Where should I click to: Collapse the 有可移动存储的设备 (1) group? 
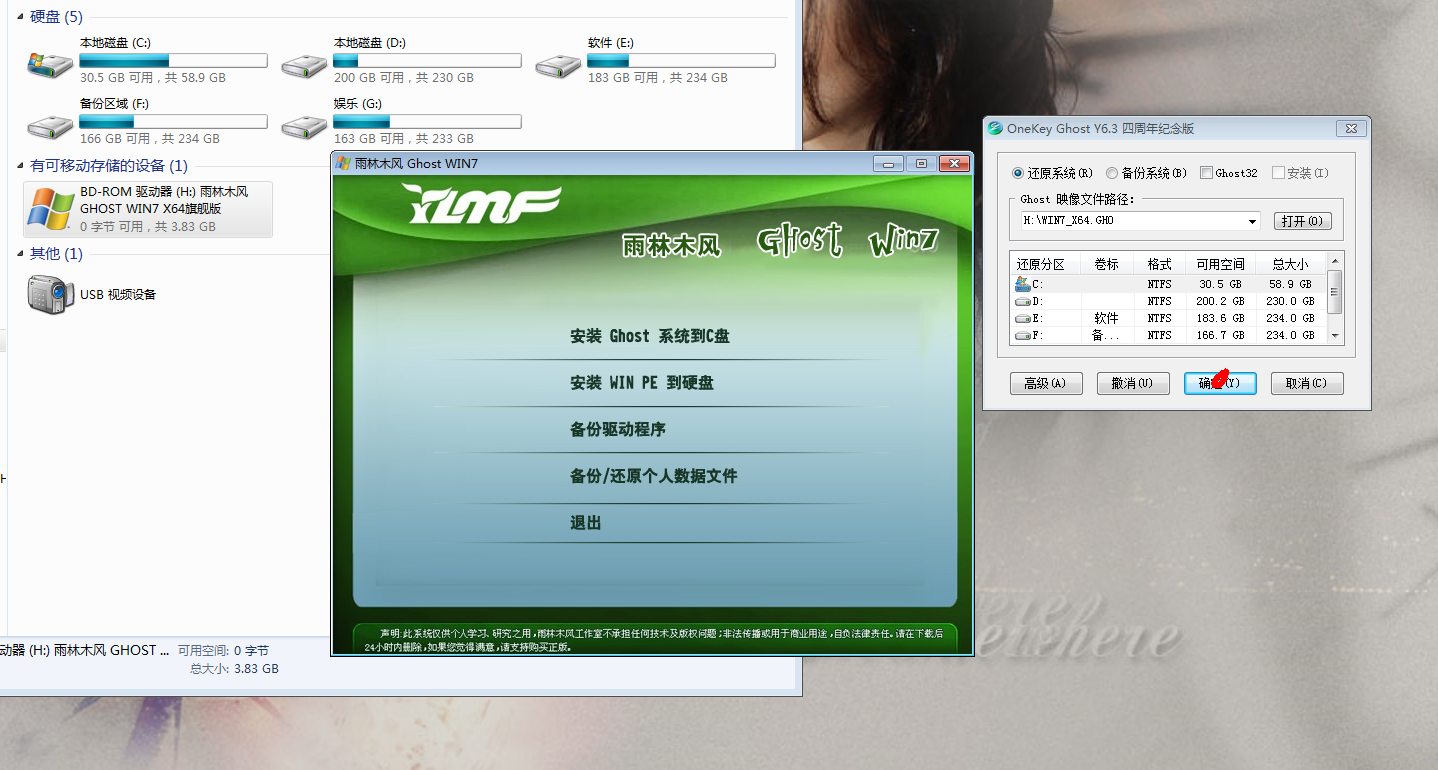(x=21, y=166)
